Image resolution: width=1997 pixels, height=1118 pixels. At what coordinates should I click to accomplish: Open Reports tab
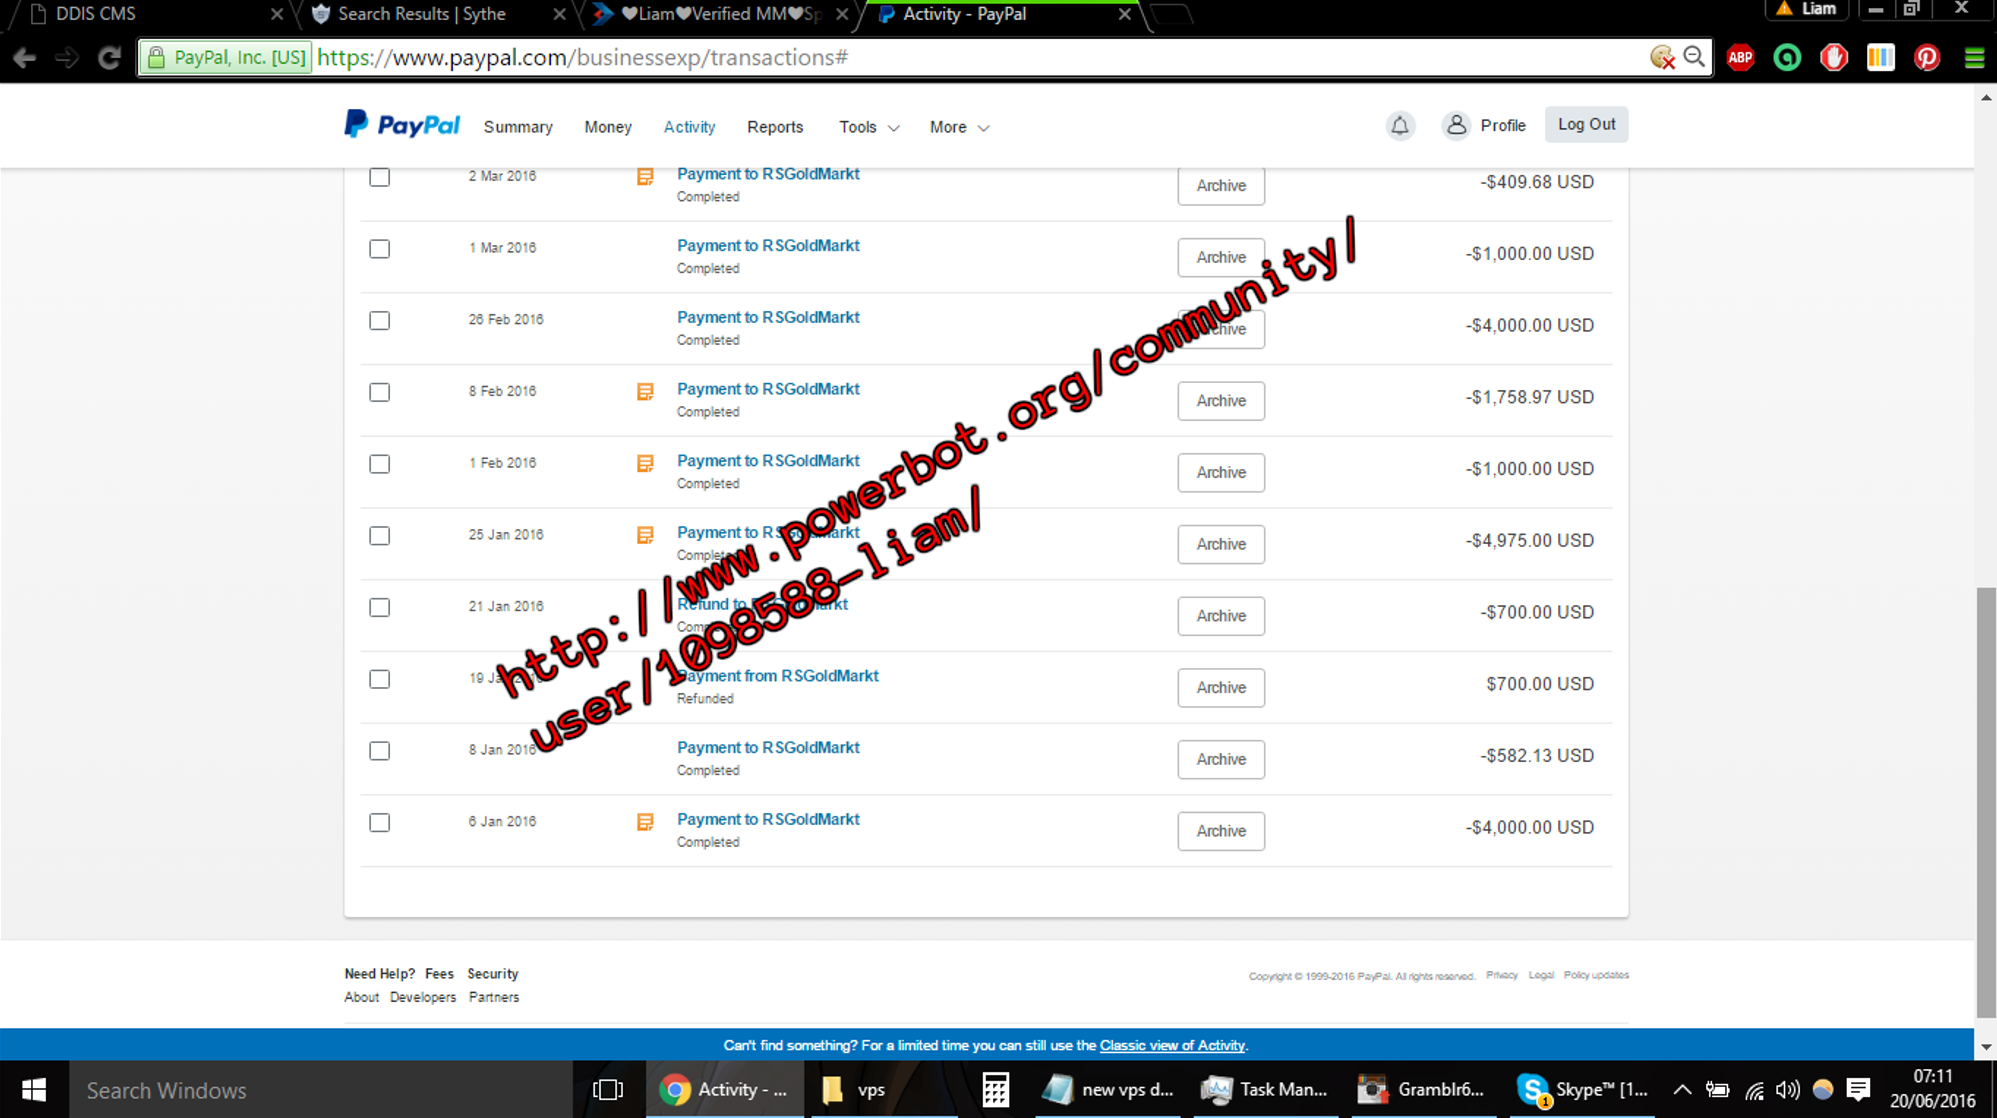tap(775, 127)
